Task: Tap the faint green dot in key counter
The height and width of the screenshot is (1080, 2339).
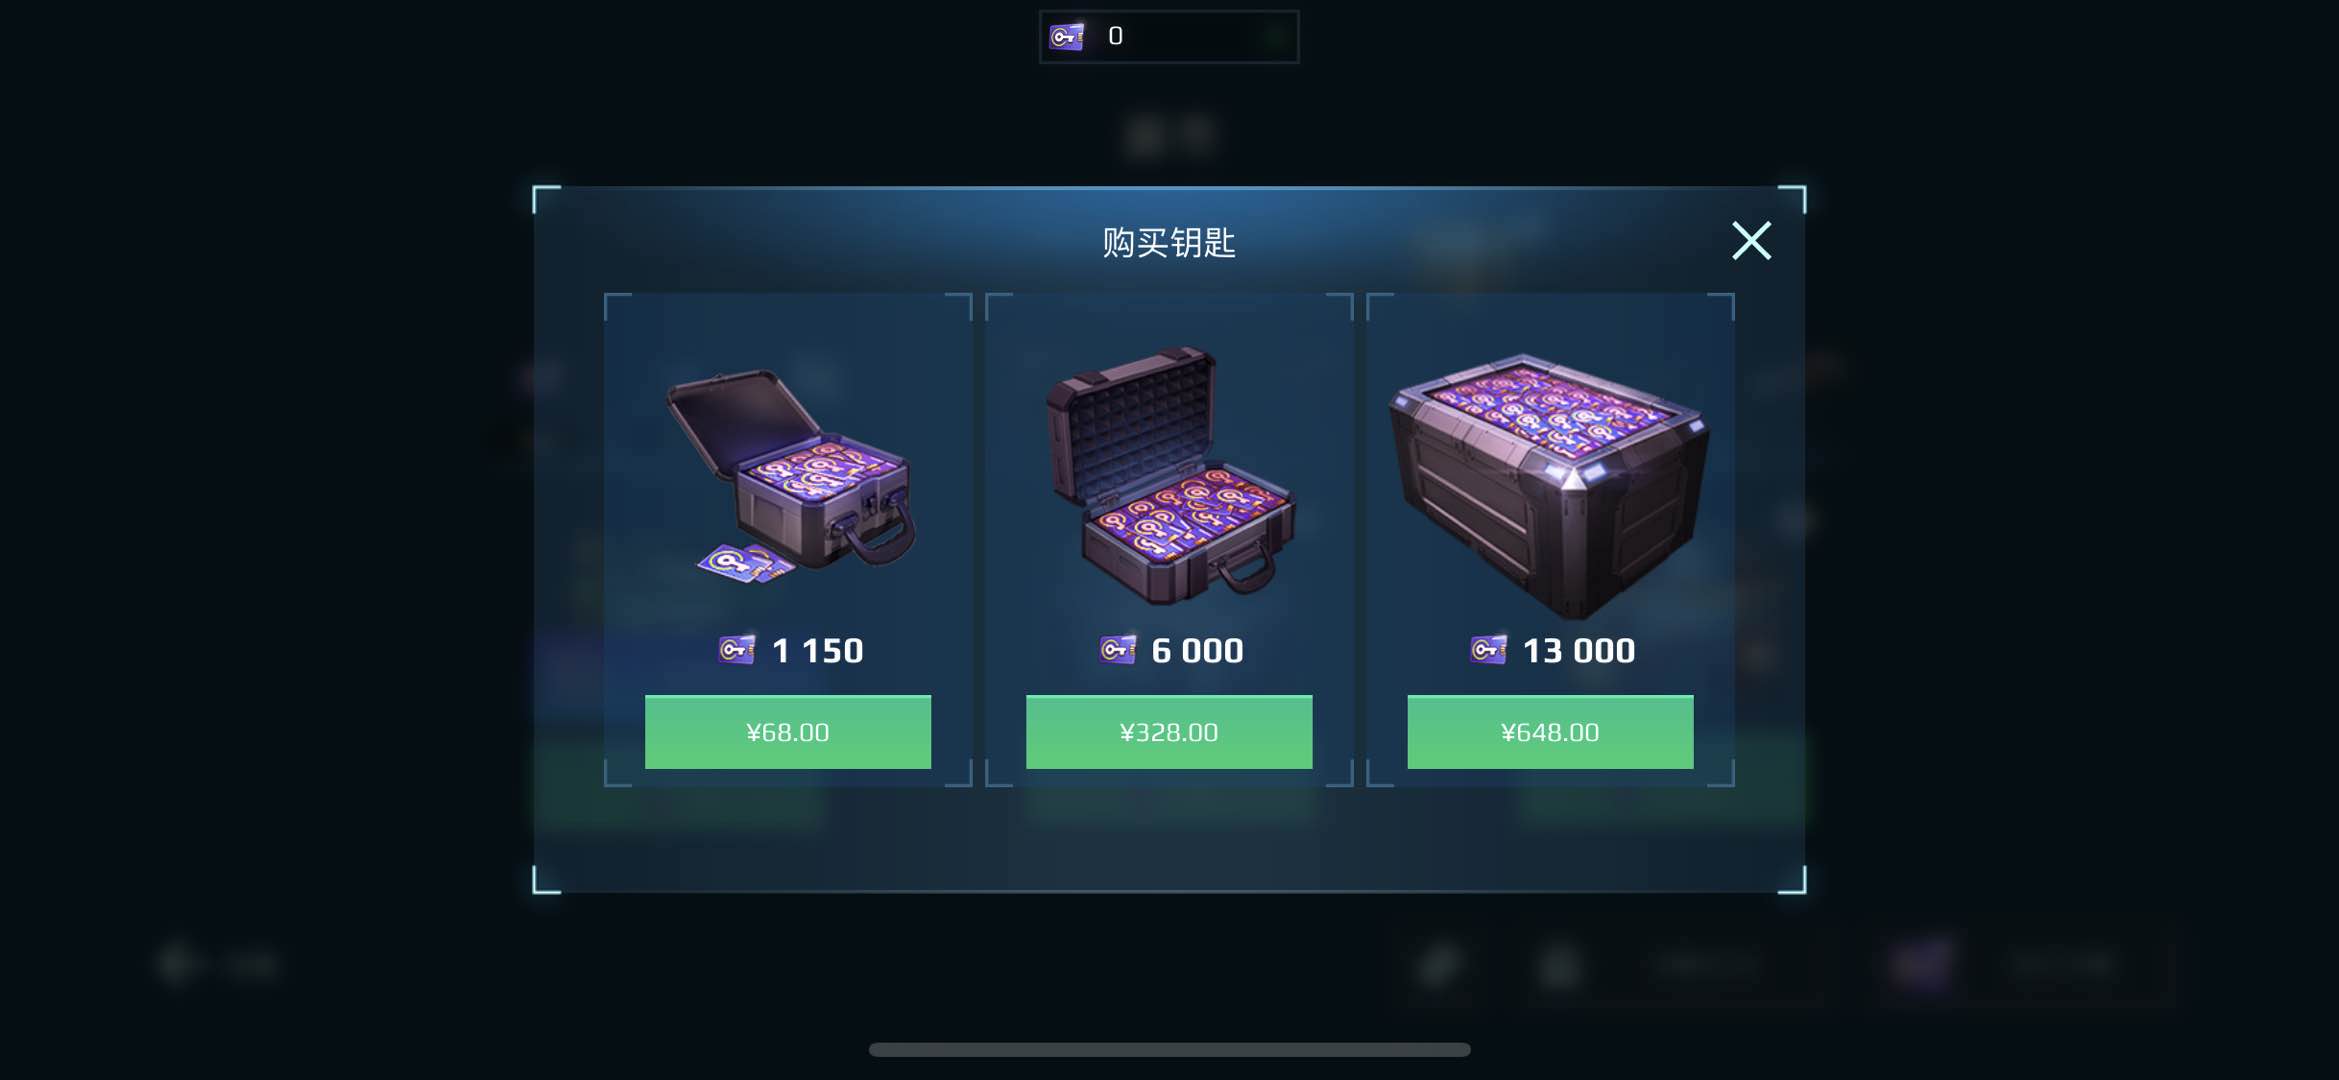Action: tap(1275, 38)
